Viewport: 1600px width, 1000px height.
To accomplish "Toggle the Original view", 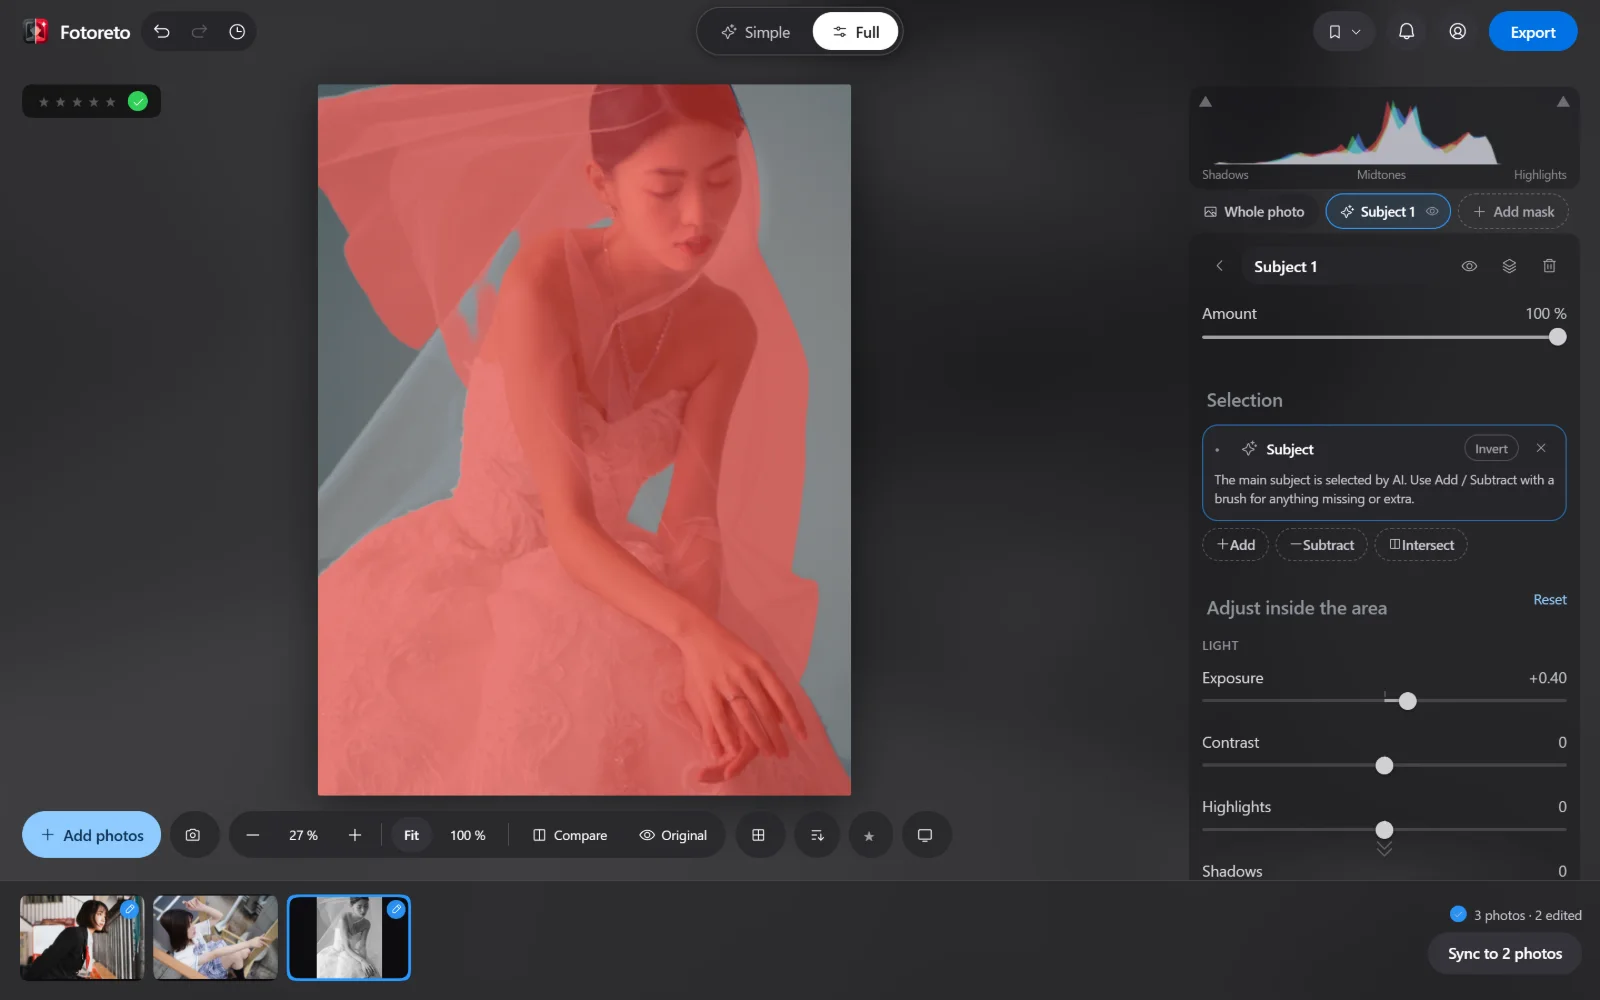I will tap(673, 835).
